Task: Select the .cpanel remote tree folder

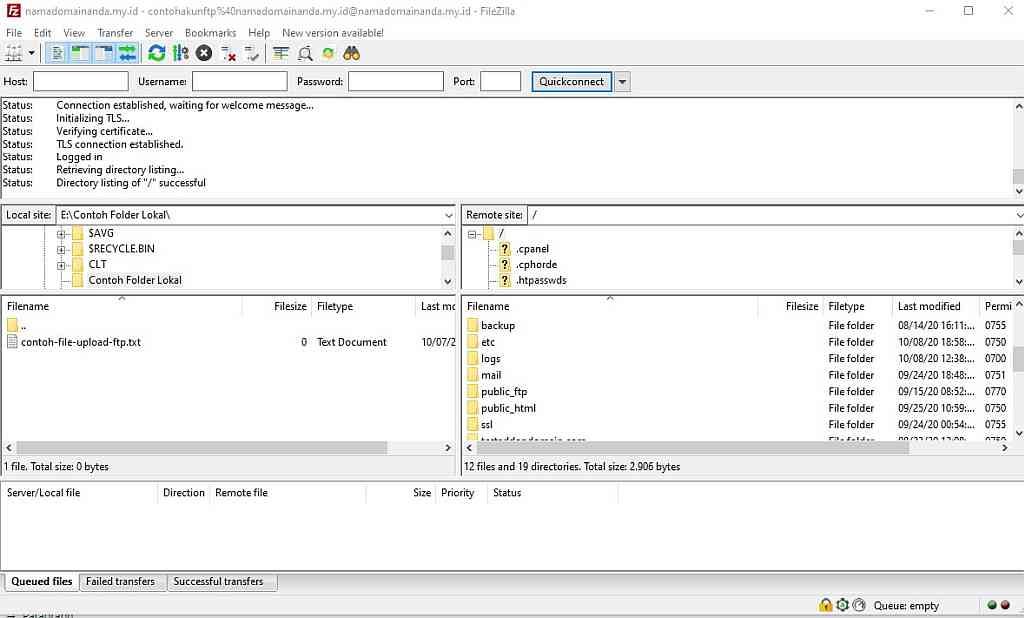Action: (x=532, y=249)
